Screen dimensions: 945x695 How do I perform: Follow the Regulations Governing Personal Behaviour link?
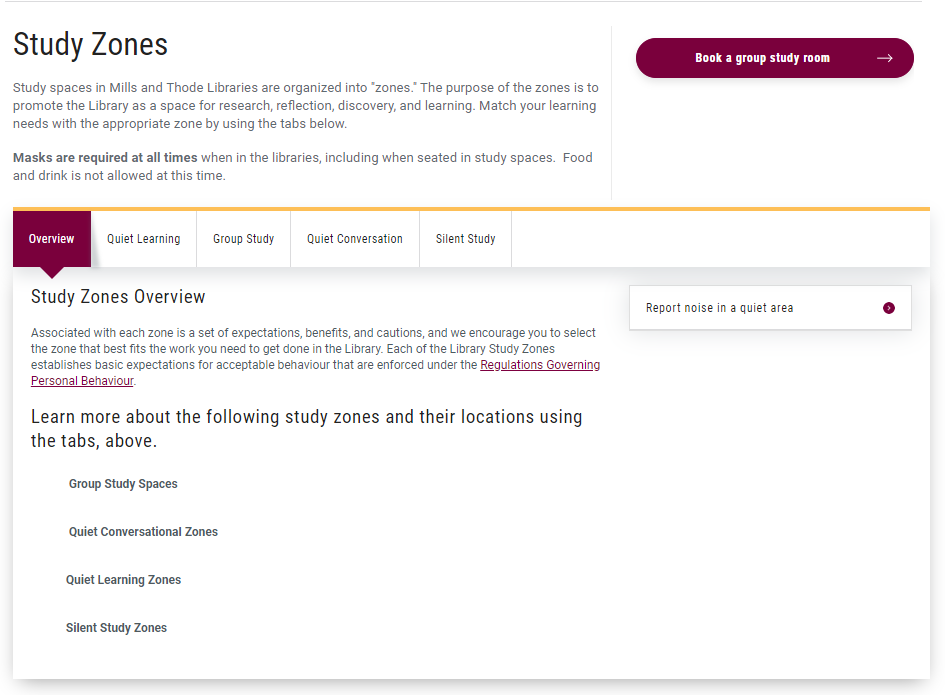pyautogui.click(x=315, y=373)
